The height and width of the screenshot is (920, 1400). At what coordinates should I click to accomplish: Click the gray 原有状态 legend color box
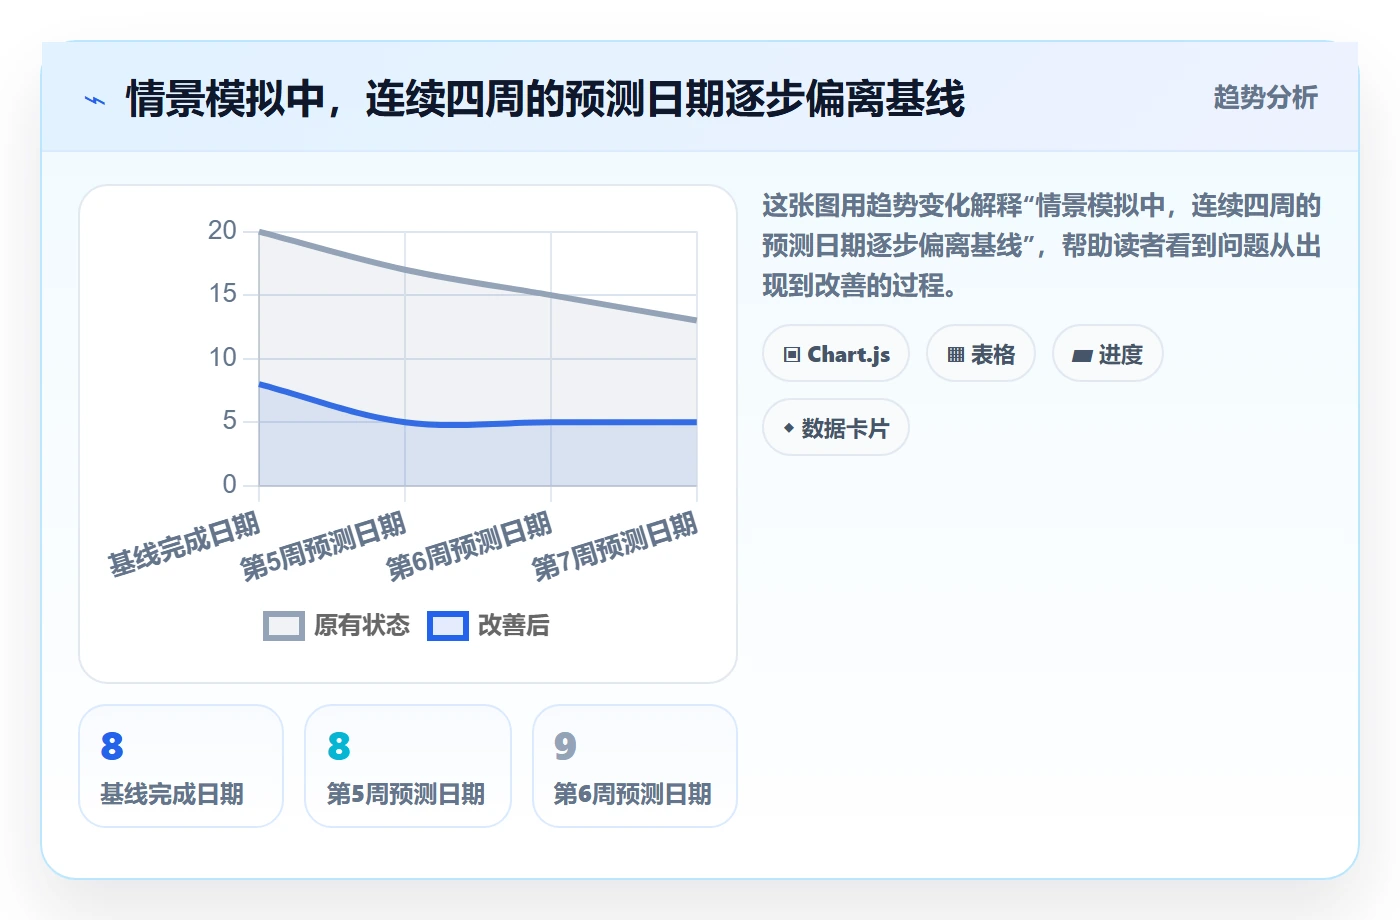tap(284, 626)
